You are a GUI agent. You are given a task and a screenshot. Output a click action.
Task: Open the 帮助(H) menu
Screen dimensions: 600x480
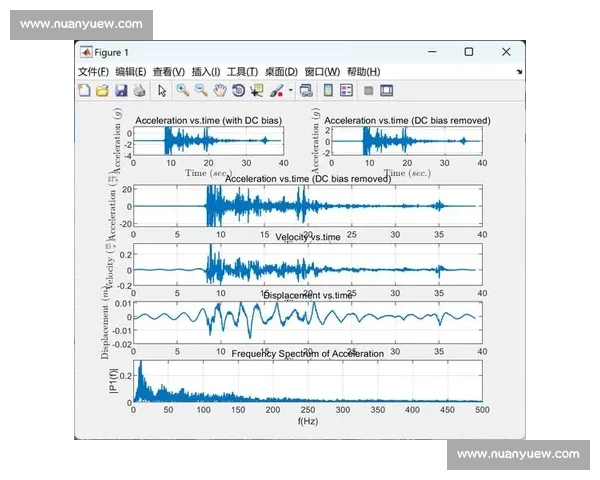tap(363, 72)
